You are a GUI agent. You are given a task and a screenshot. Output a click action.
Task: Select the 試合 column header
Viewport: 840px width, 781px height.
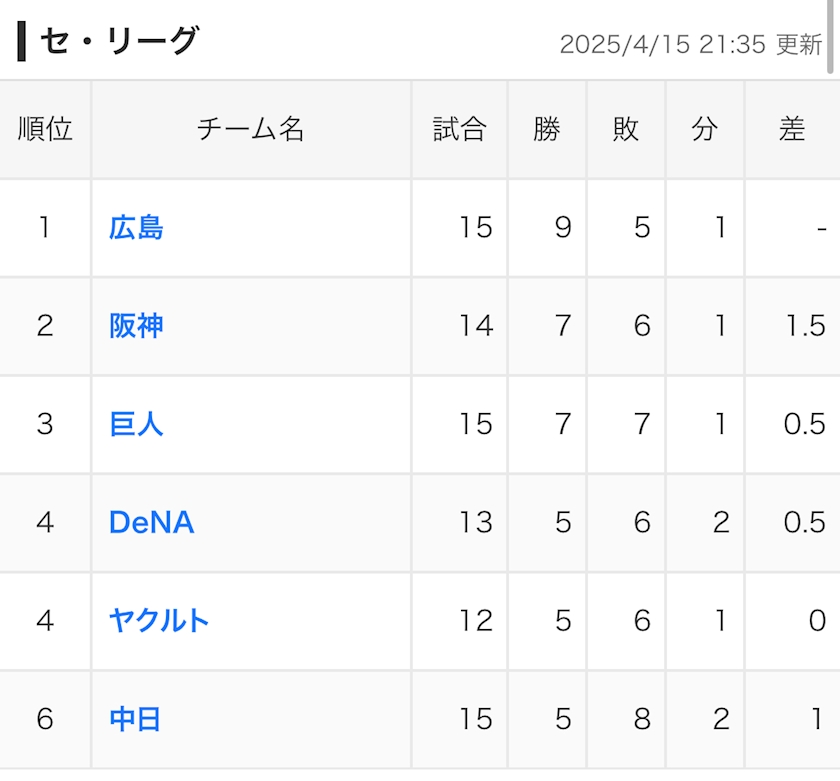(x=459, y=129)
